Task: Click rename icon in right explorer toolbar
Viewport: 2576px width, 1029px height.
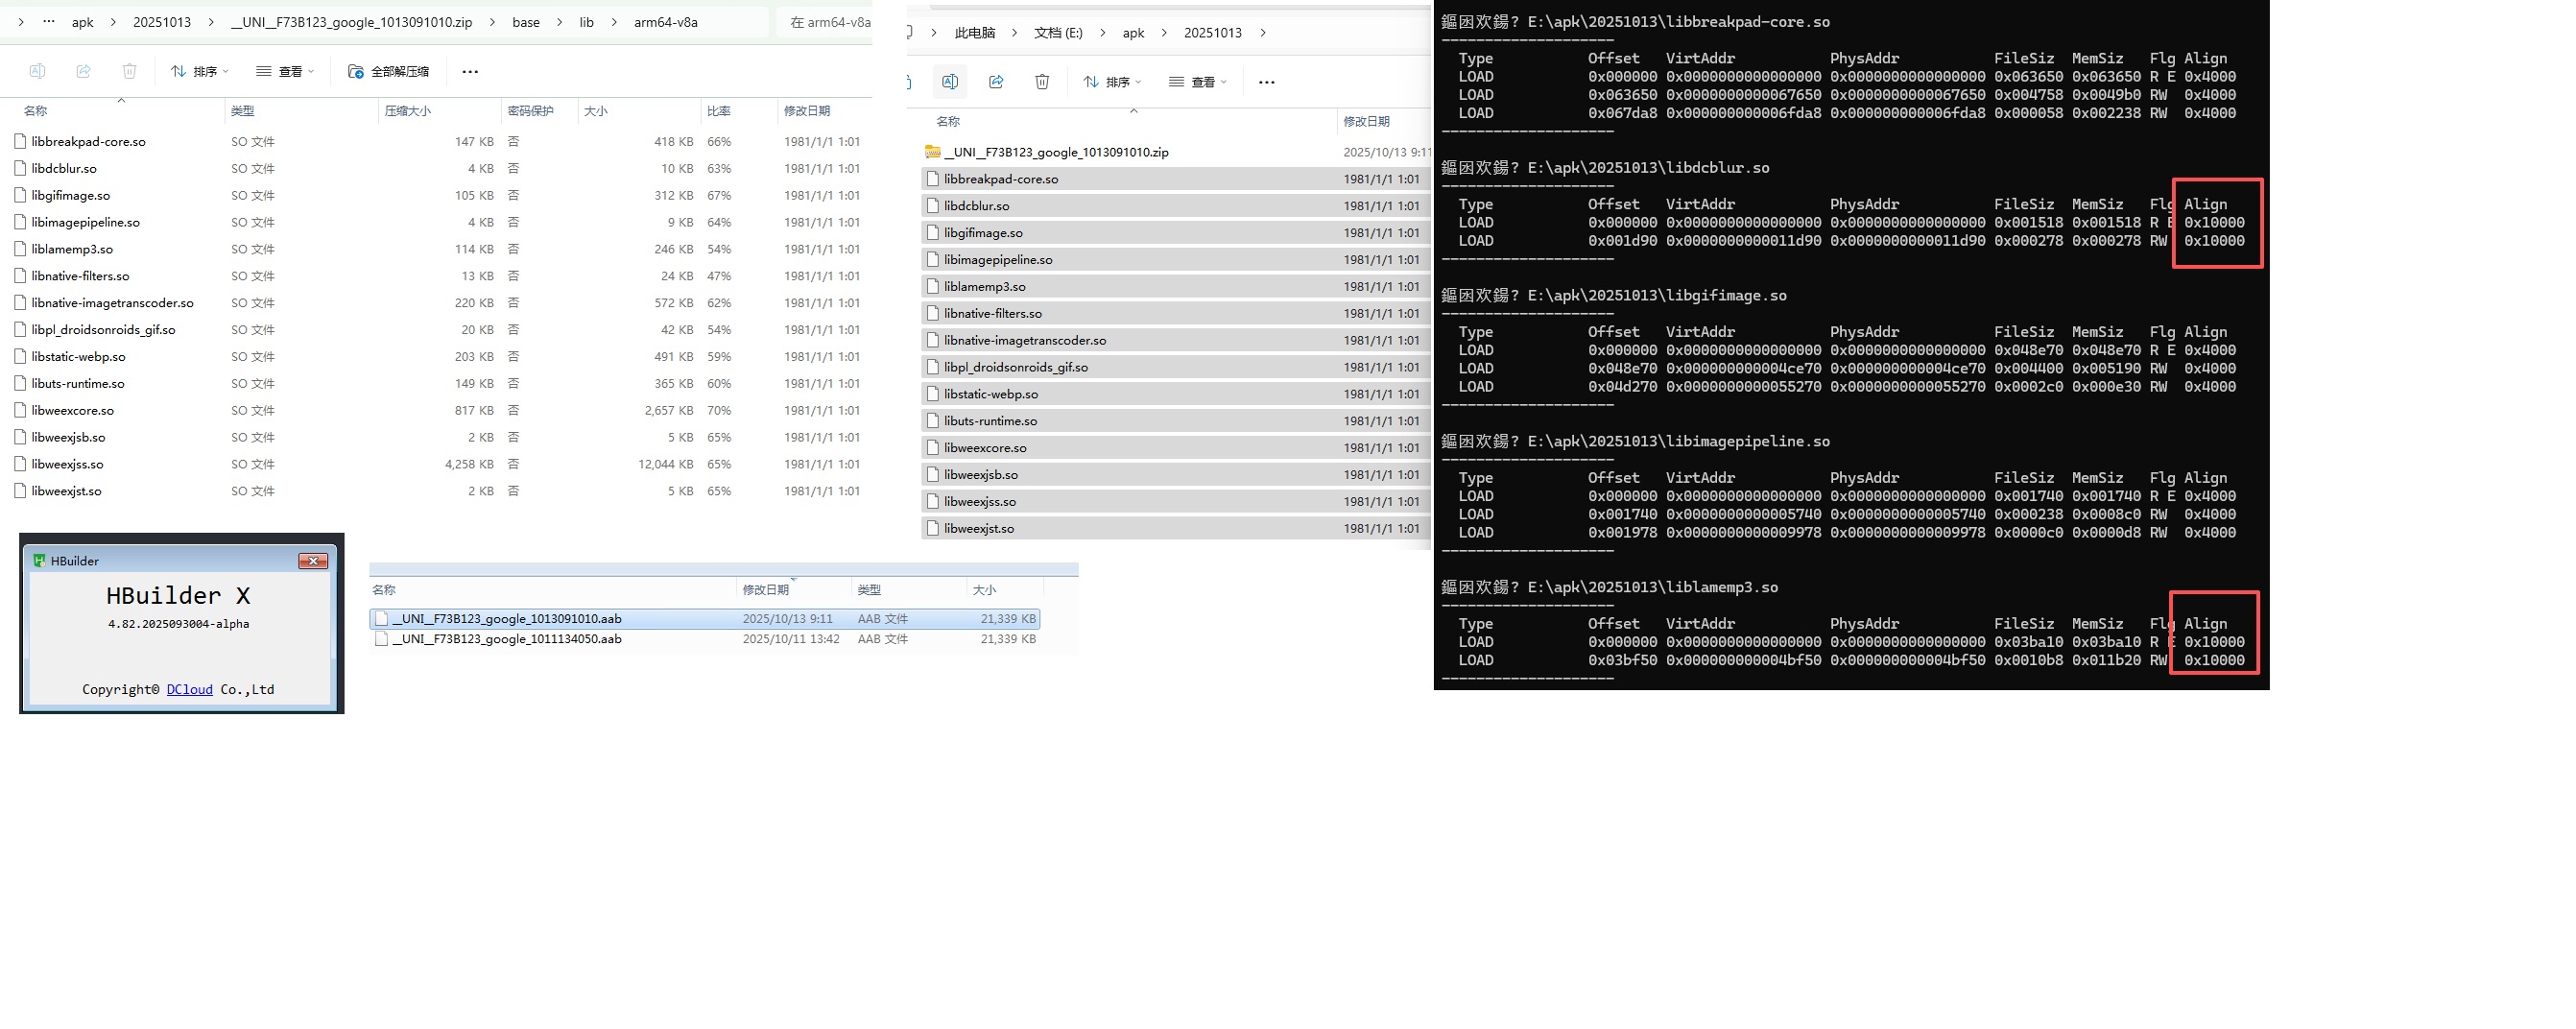Action: pyautogui.click(x=950, y=82)
